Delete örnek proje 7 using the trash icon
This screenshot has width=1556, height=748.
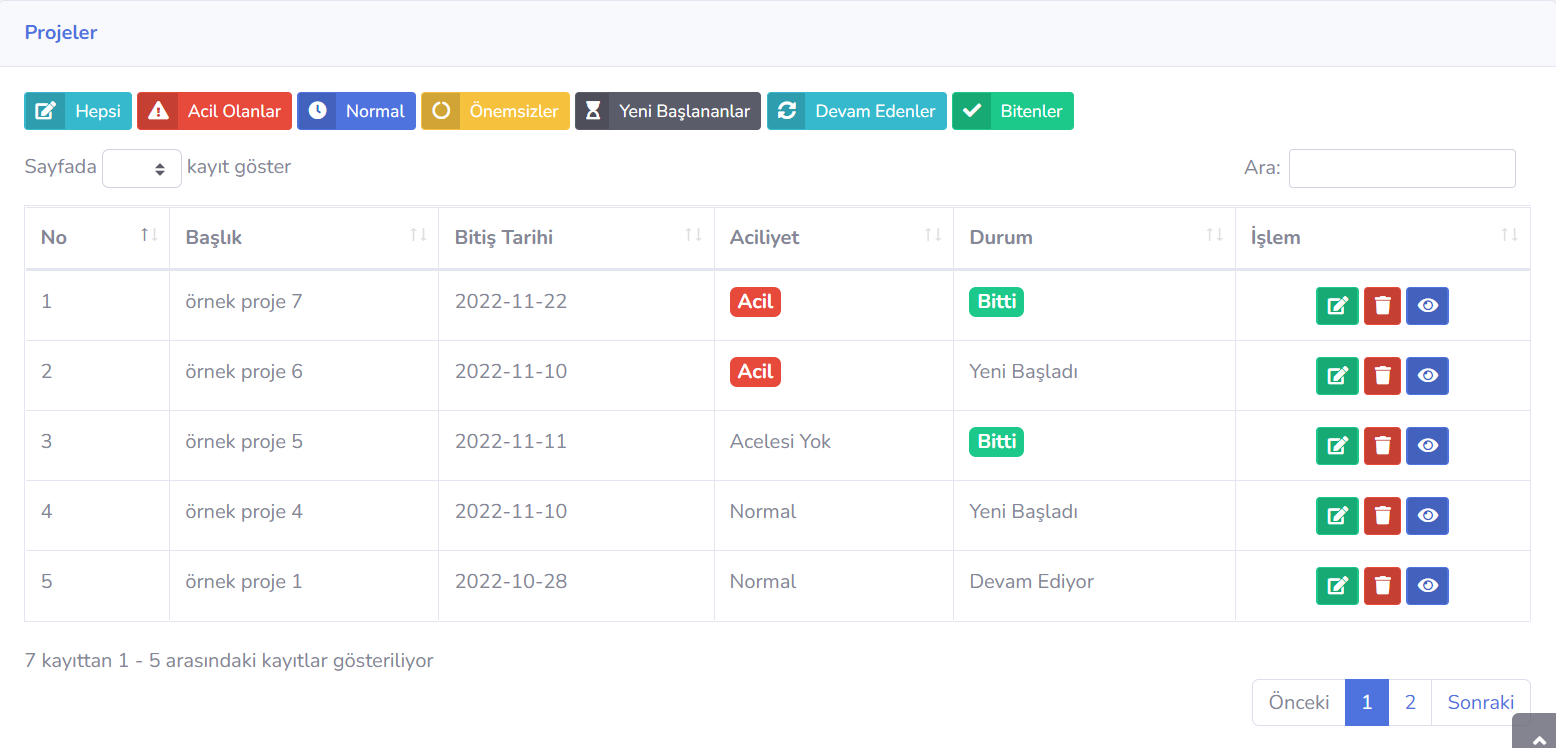click(1382, 306)
